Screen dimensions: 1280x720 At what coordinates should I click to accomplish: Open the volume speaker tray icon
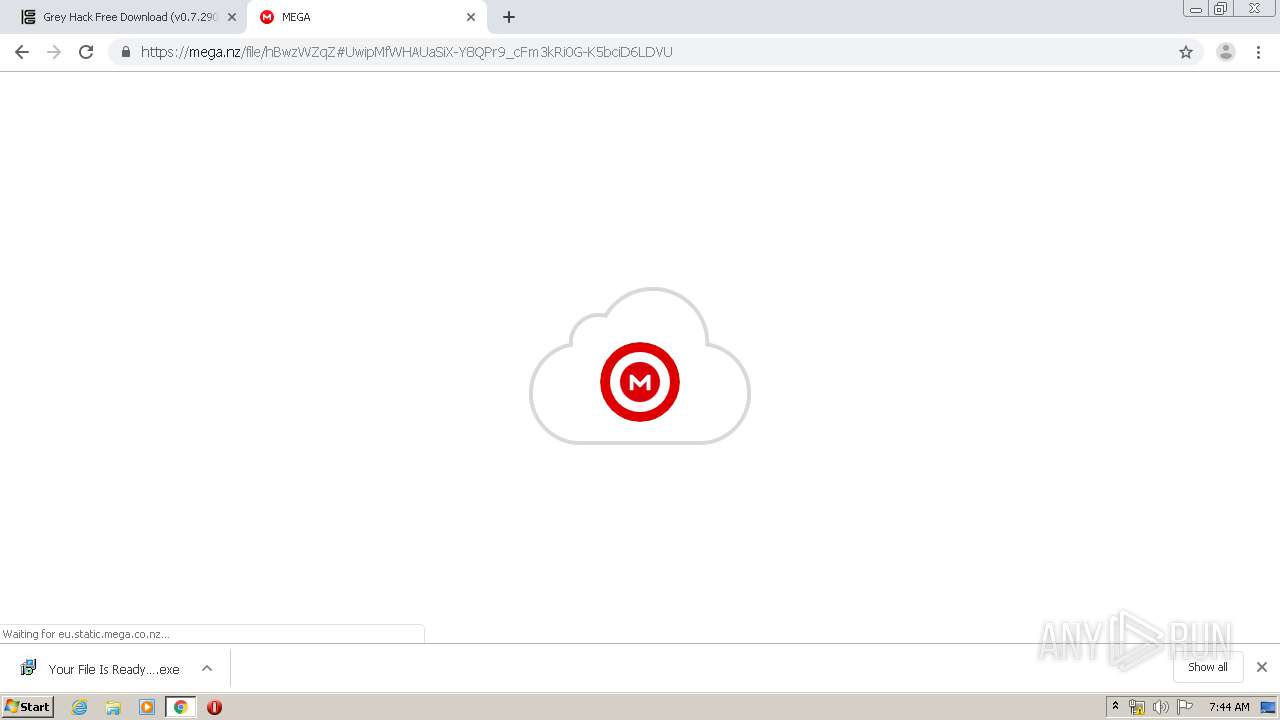point(1160,707)
